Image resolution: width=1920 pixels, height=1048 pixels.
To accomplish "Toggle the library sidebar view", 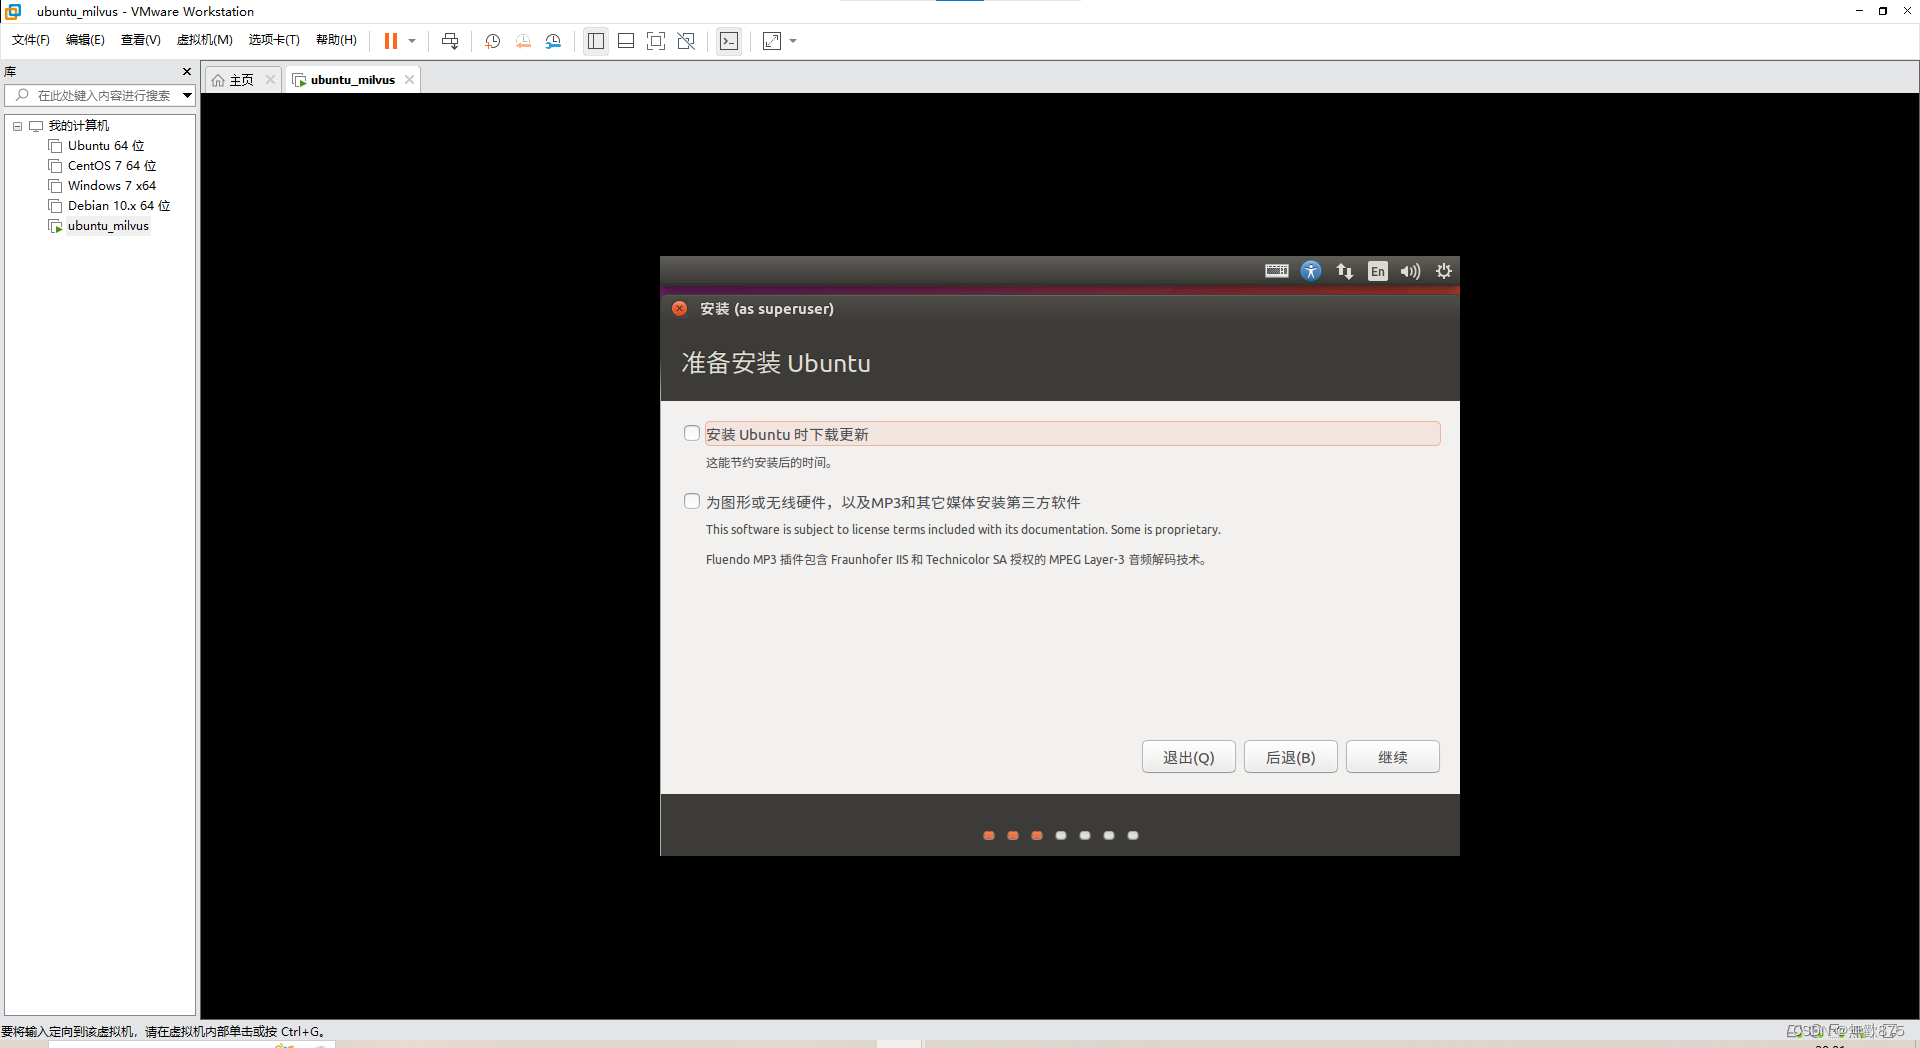I will pos(596,41).
